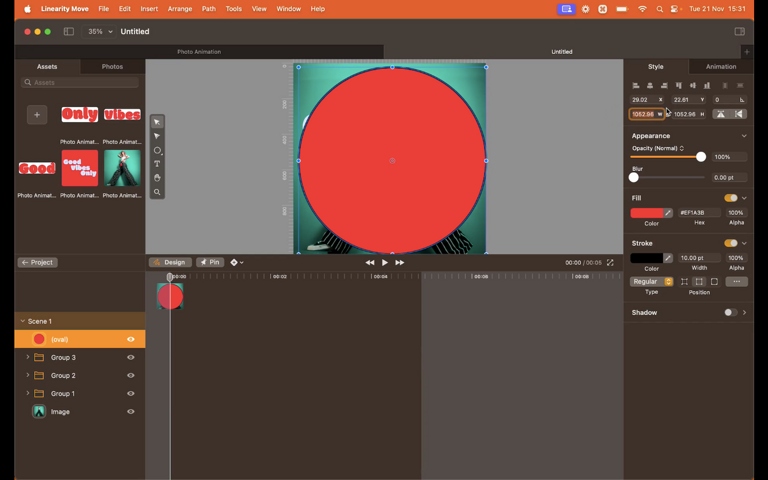Expand Group 3 in the layer list
768x480 pixels.
tap(27, 357)
